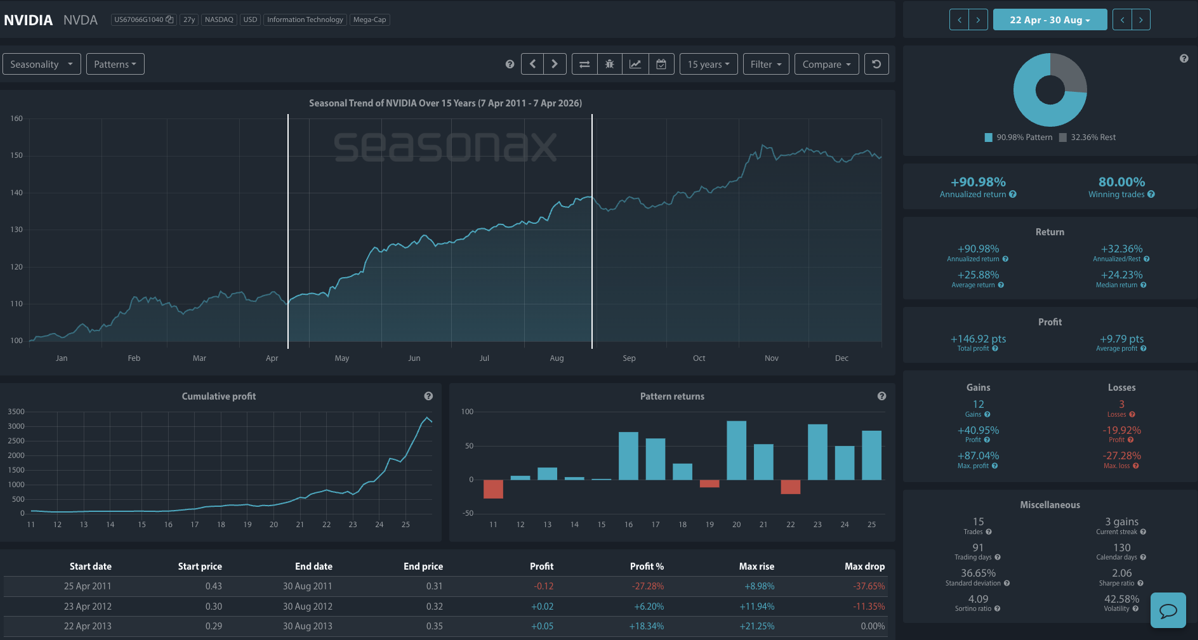This screenshot has height=640, width=1198.
Task: Click the Mega-Cap tag
Action: tap(371, 18)
